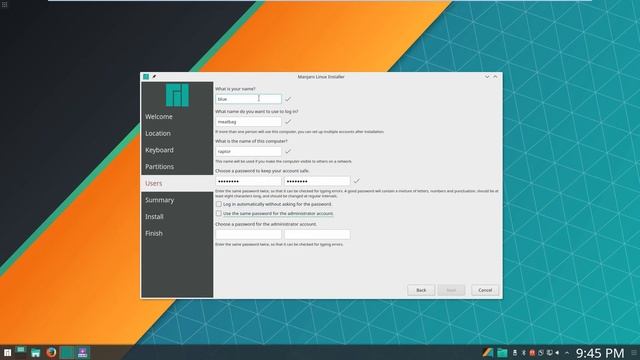Select the teal installer task in taskbar
This screenshot has height=360, width=640.
click(67, 352)
